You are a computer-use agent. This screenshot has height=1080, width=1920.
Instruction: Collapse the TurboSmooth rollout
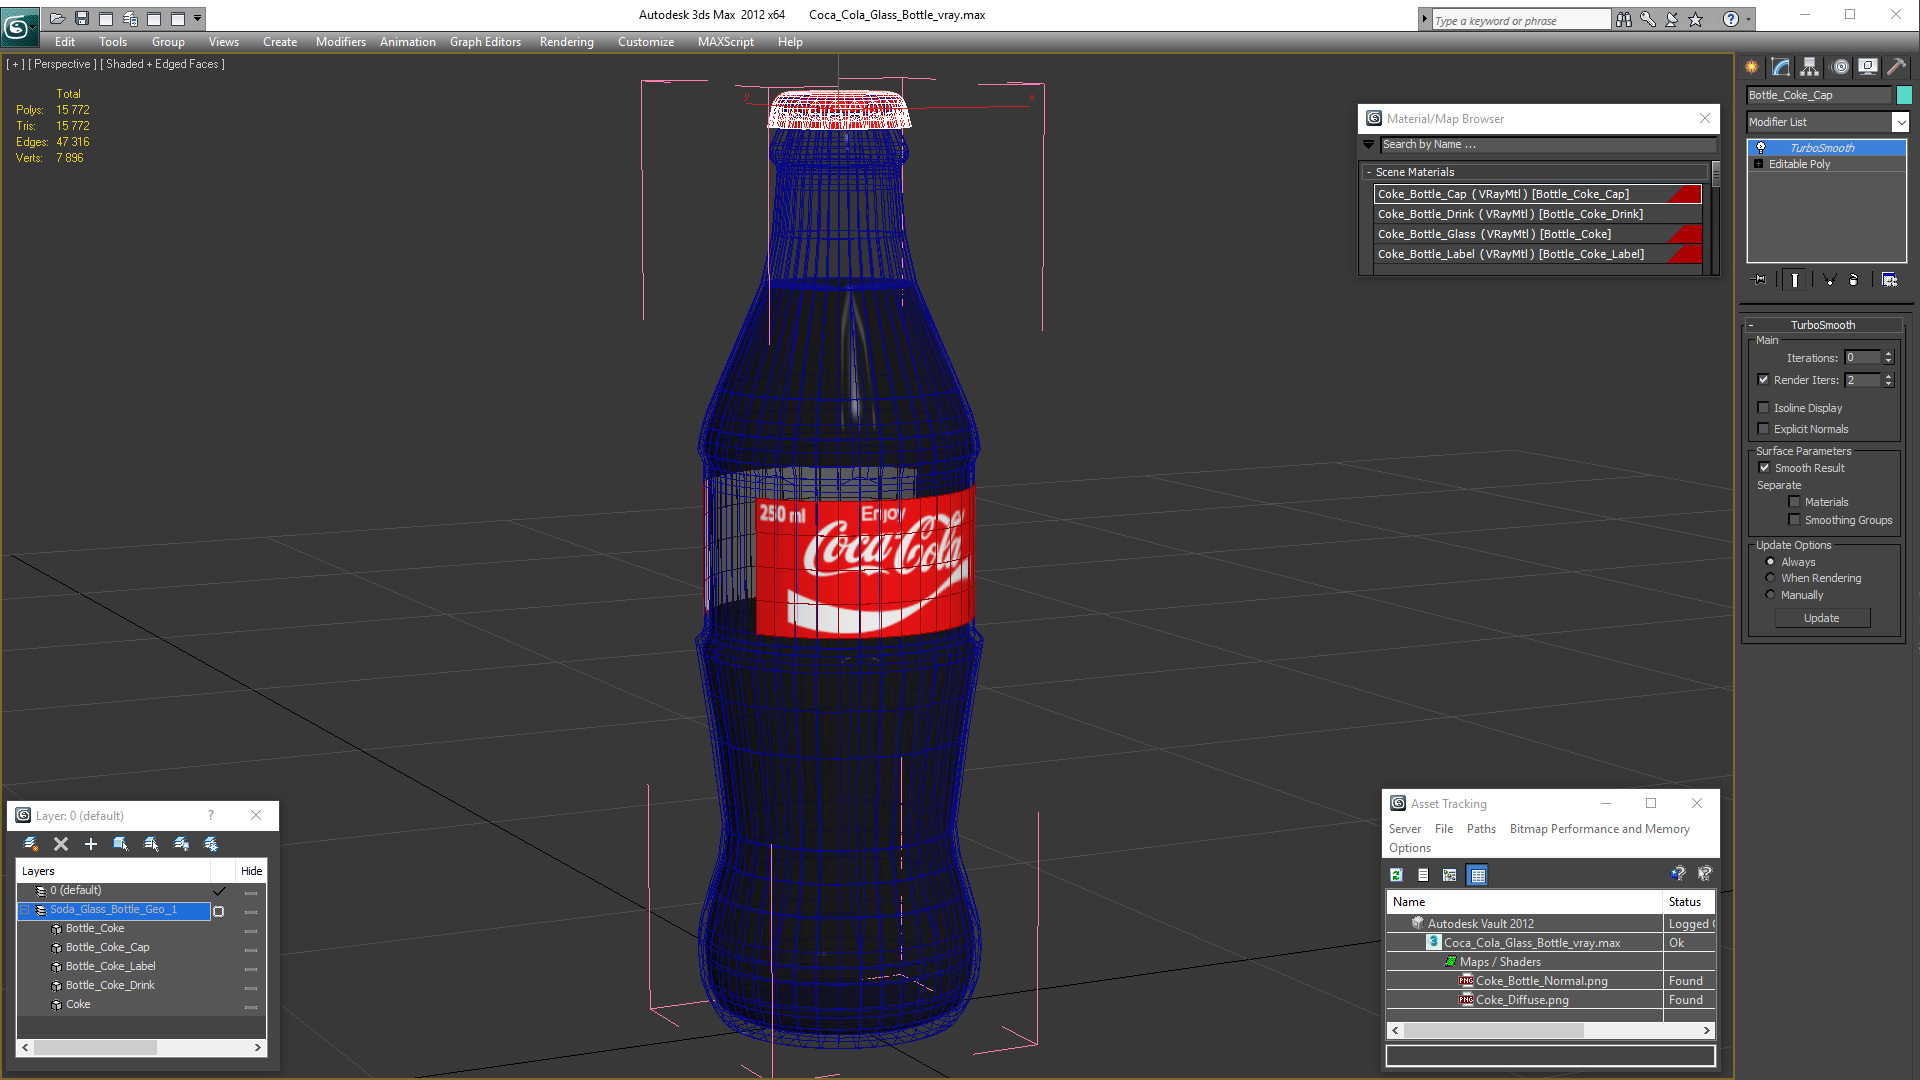1752,325
